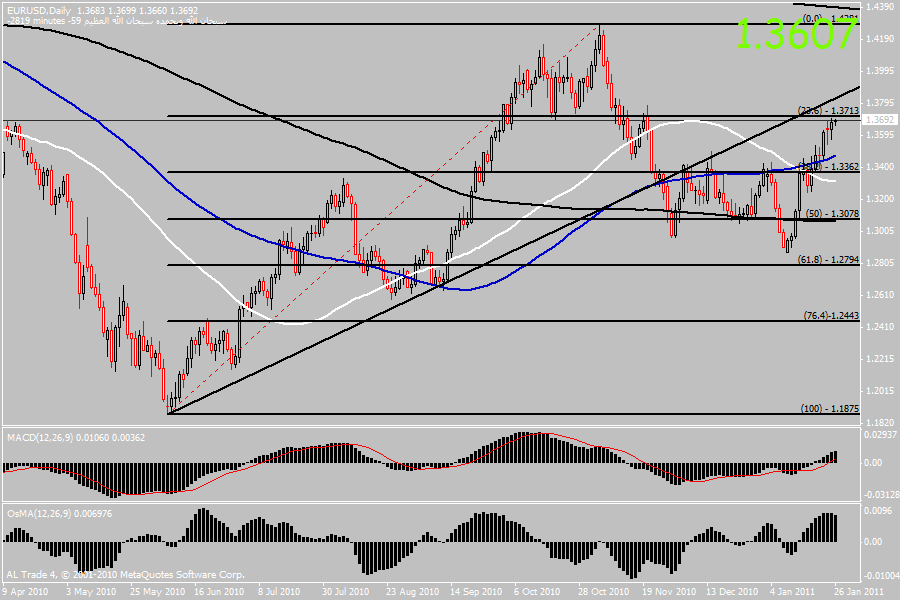
Task: Select the 100 Fibonacci level label at 1.1875
Action: click(829, 408)
